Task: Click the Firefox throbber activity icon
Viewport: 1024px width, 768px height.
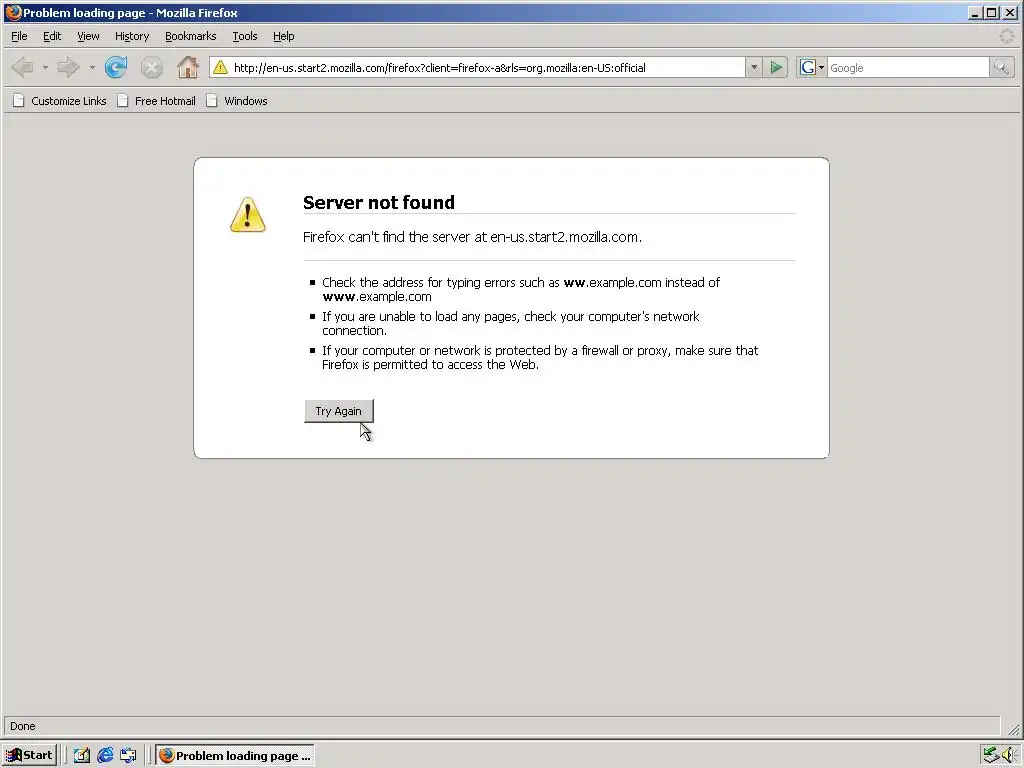Action: (1007, 37)
